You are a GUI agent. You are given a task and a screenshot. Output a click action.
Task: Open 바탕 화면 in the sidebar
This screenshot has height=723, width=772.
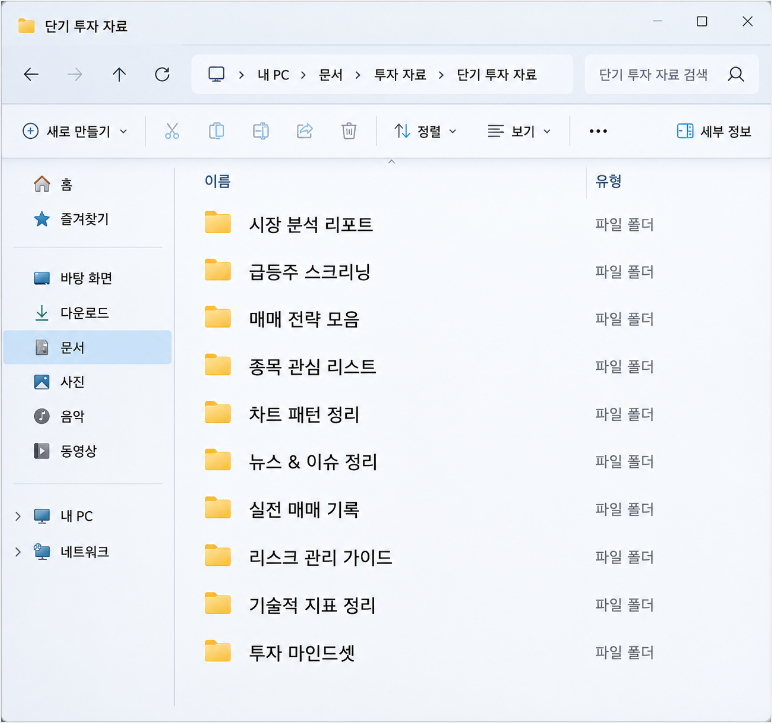[73, 278]
